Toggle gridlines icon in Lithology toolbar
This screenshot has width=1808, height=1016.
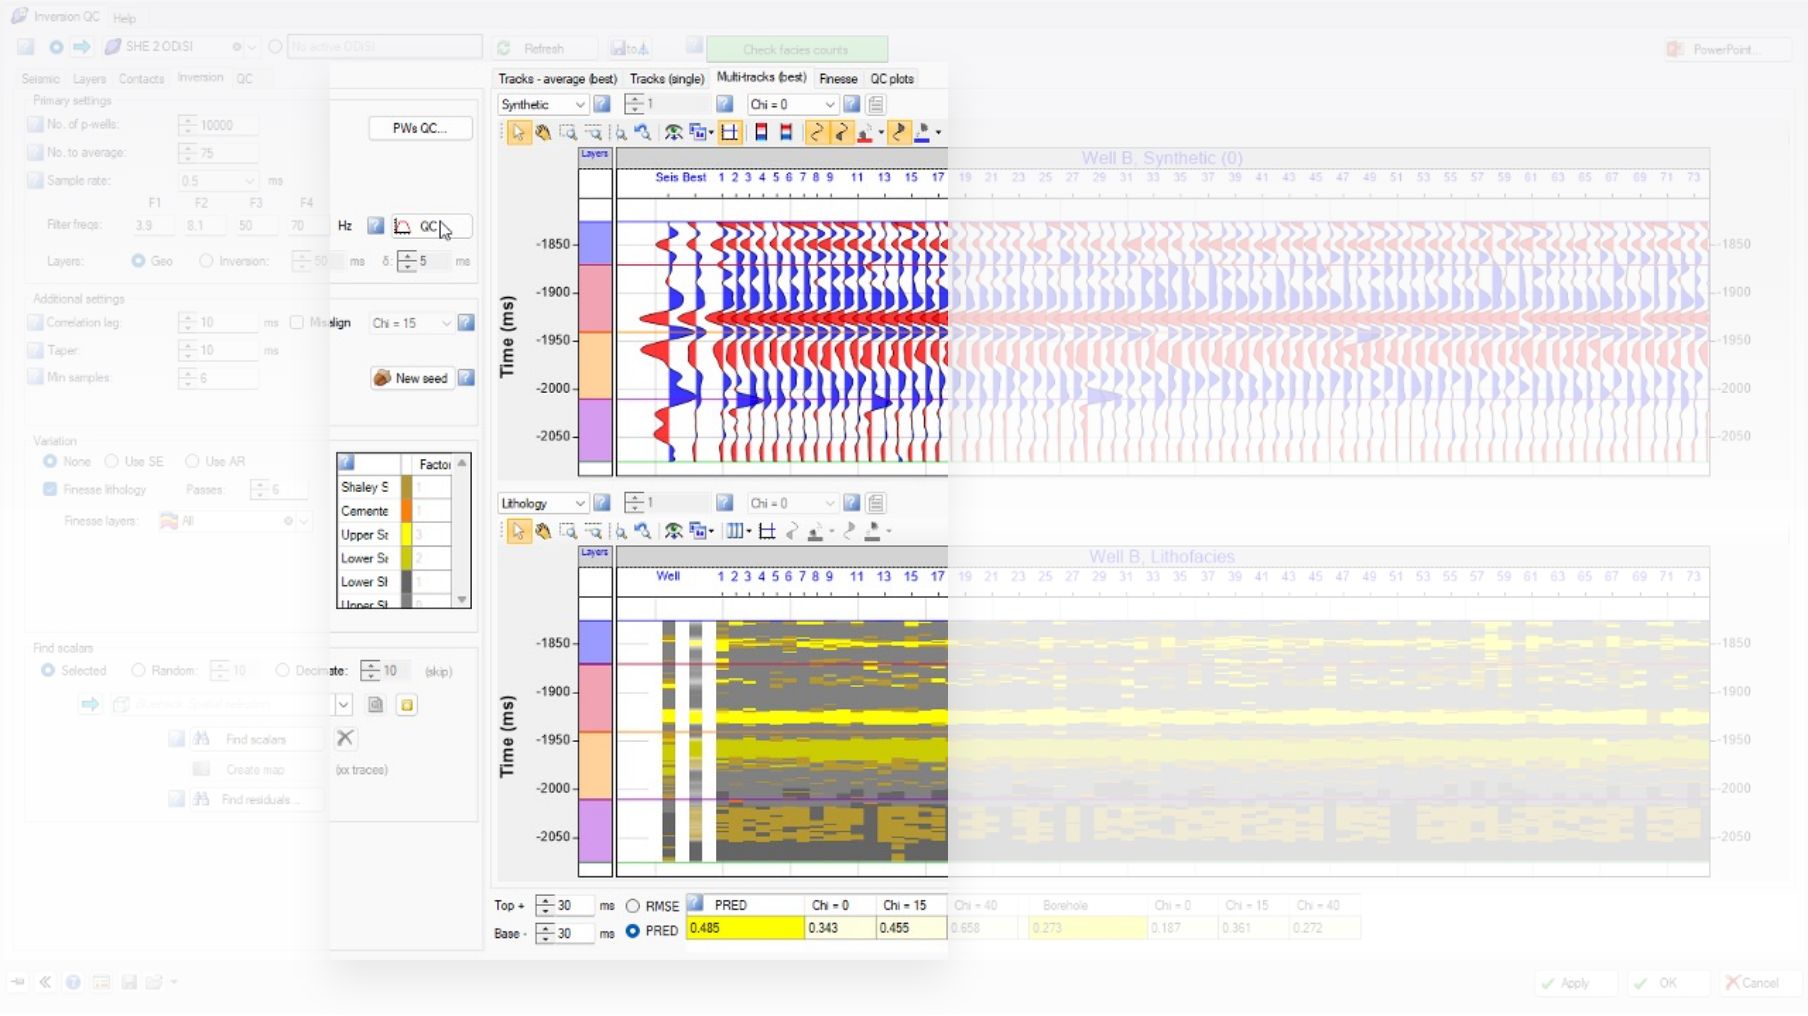click(767, 531)
